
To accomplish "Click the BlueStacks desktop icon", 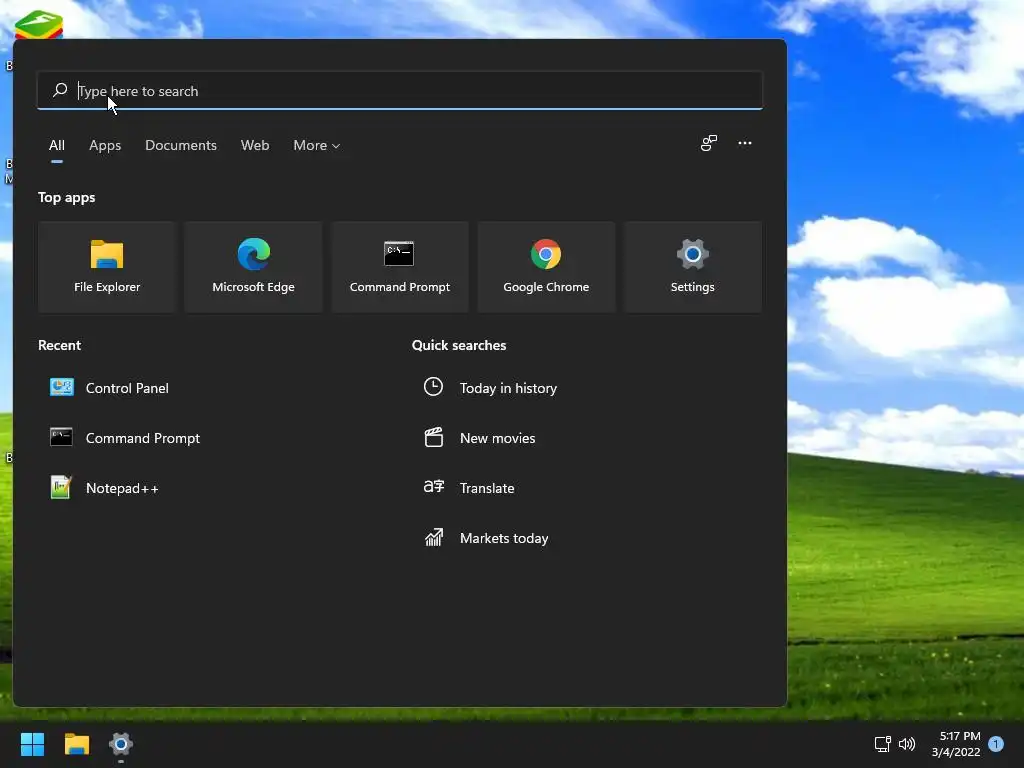I will (39, 25).
